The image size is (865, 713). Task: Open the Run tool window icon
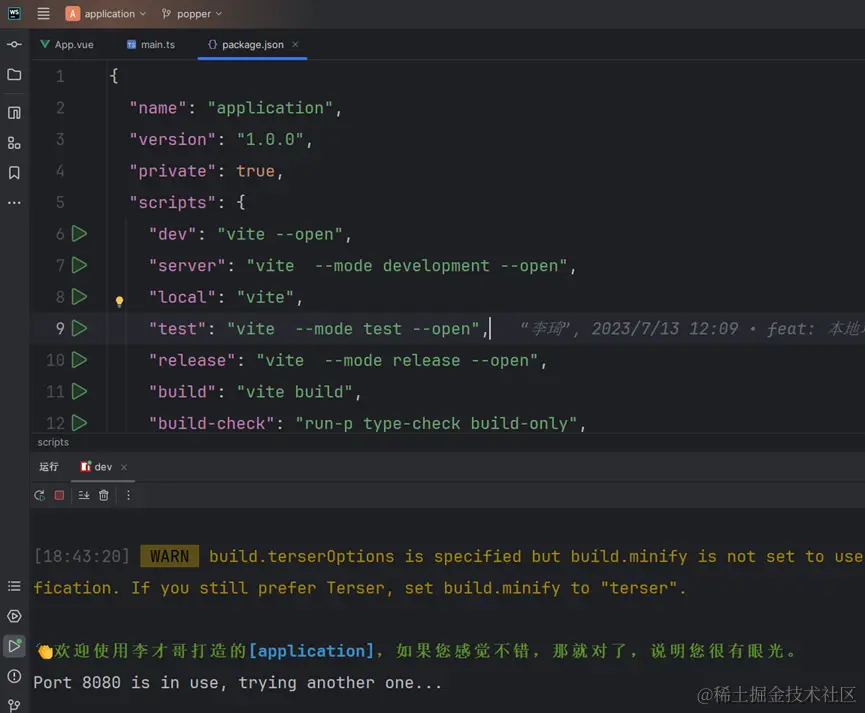pos(14,646)
